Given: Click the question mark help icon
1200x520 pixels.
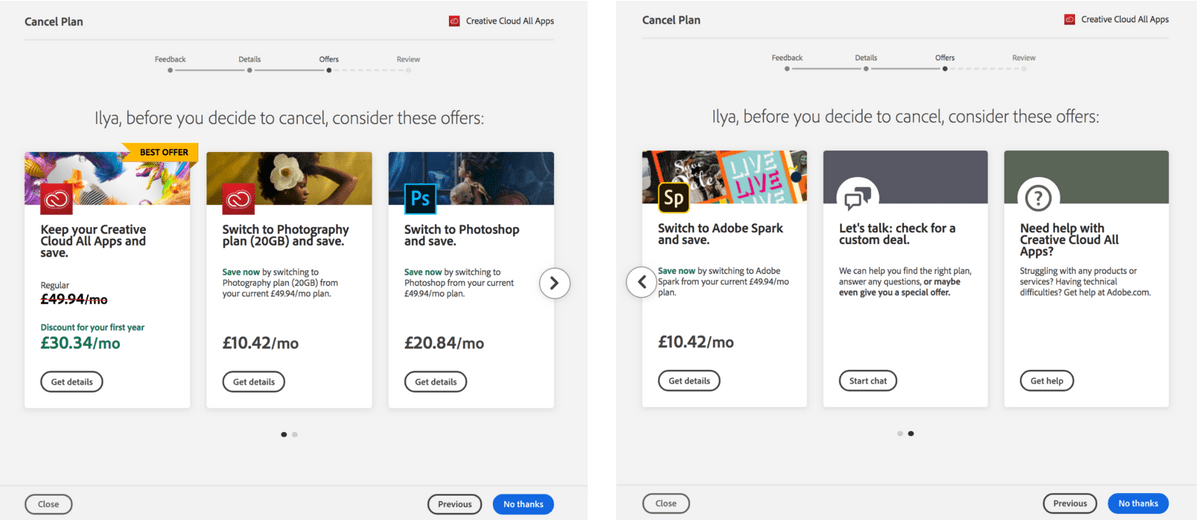Looking at the screenshot, I should point(1039,197).
